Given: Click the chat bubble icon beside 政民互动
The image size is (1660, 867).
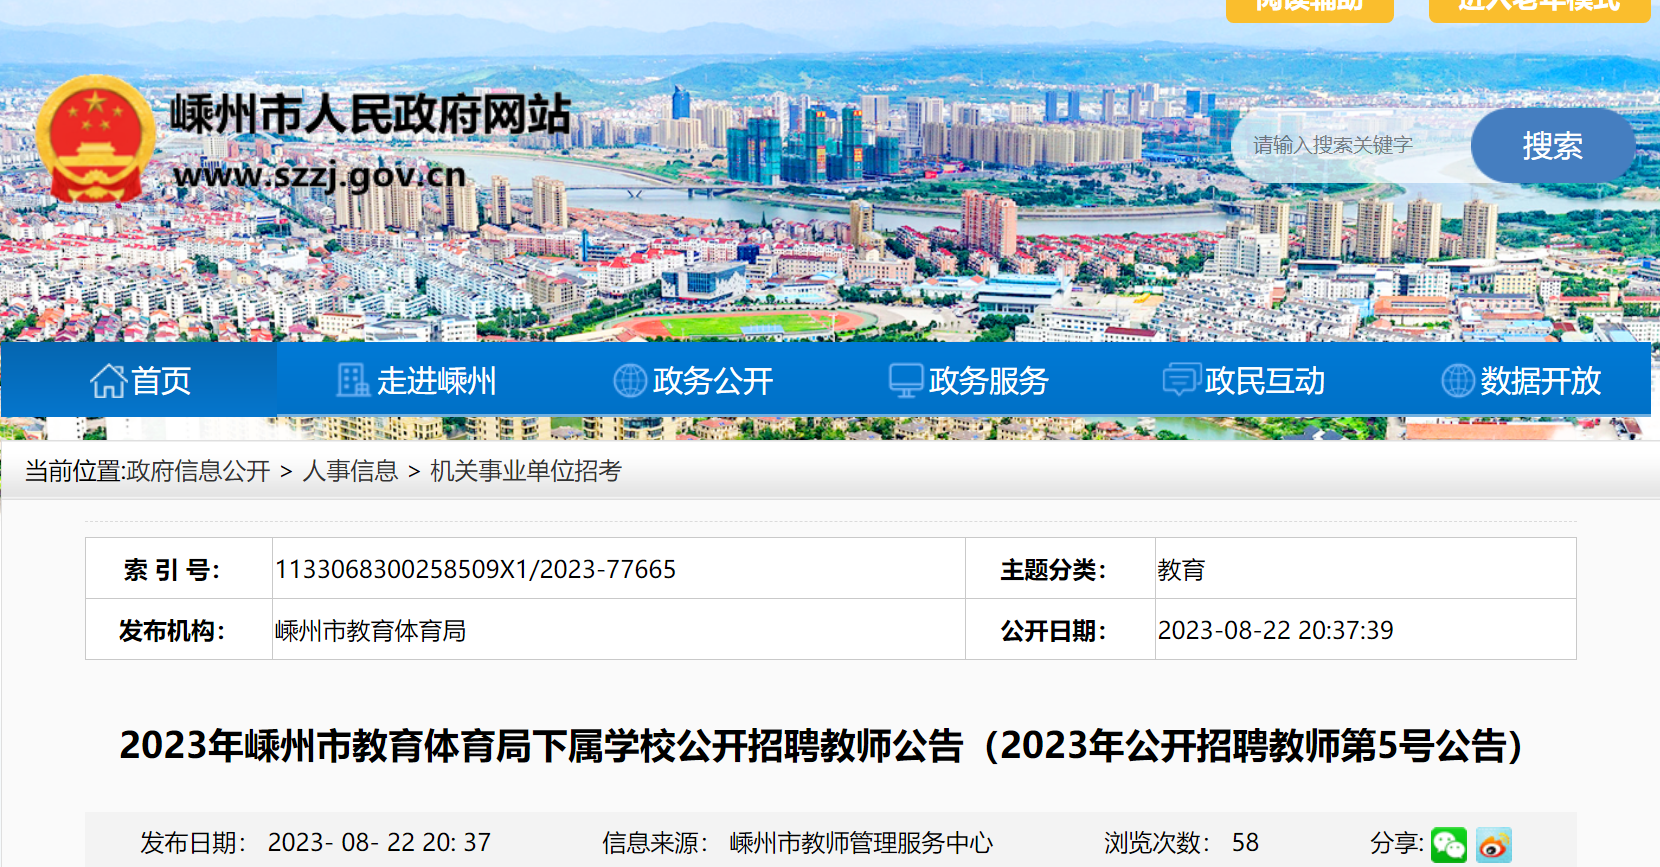Looking at the screenshot, I should coord(1181,381).
